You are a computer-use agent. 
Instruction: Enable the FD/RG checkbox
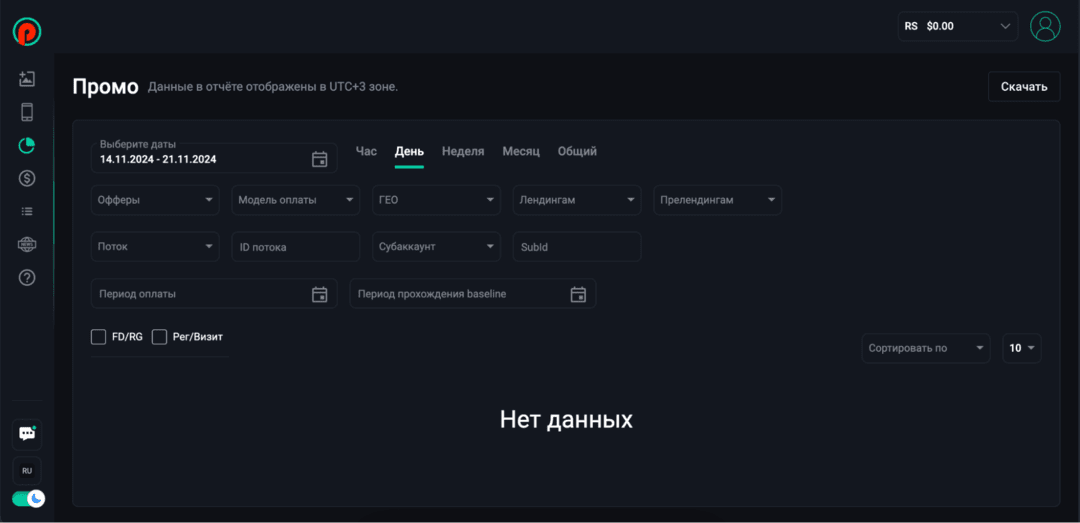(98, 337)
